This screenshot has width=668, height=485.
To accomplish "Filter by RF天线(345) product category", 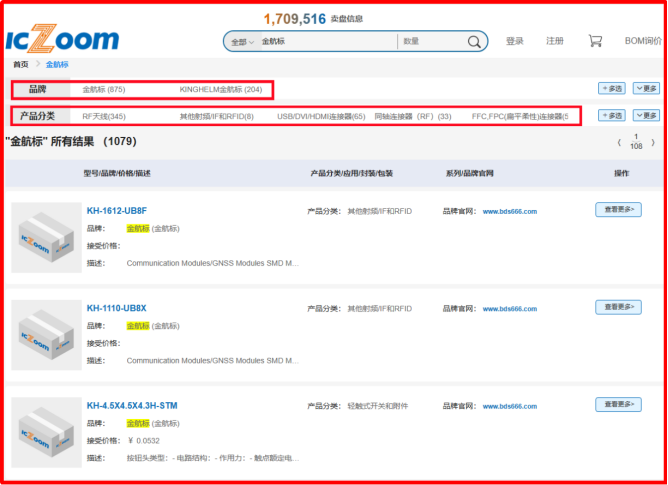I will pos(104,116).
